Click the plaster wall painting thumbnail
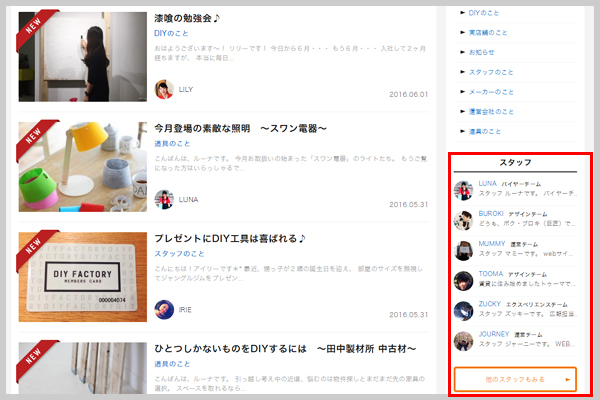The width and height of the screenshot is (600, 400). click(83, 57)
